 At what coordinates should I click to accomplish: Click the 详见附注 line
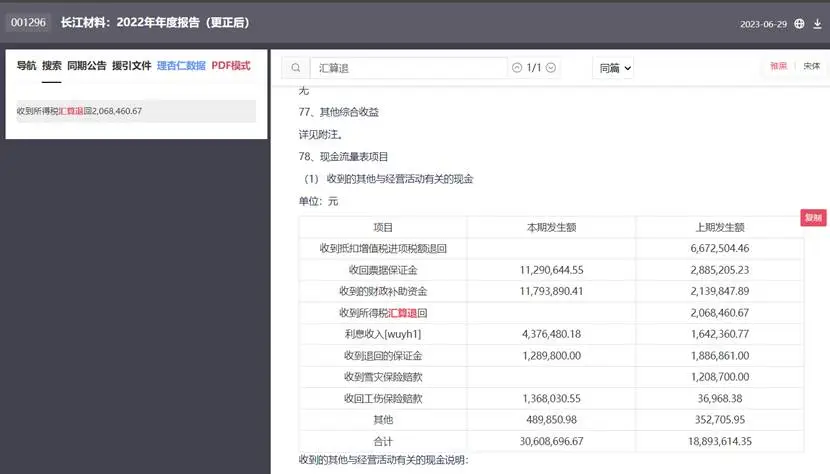pos(320,135)
